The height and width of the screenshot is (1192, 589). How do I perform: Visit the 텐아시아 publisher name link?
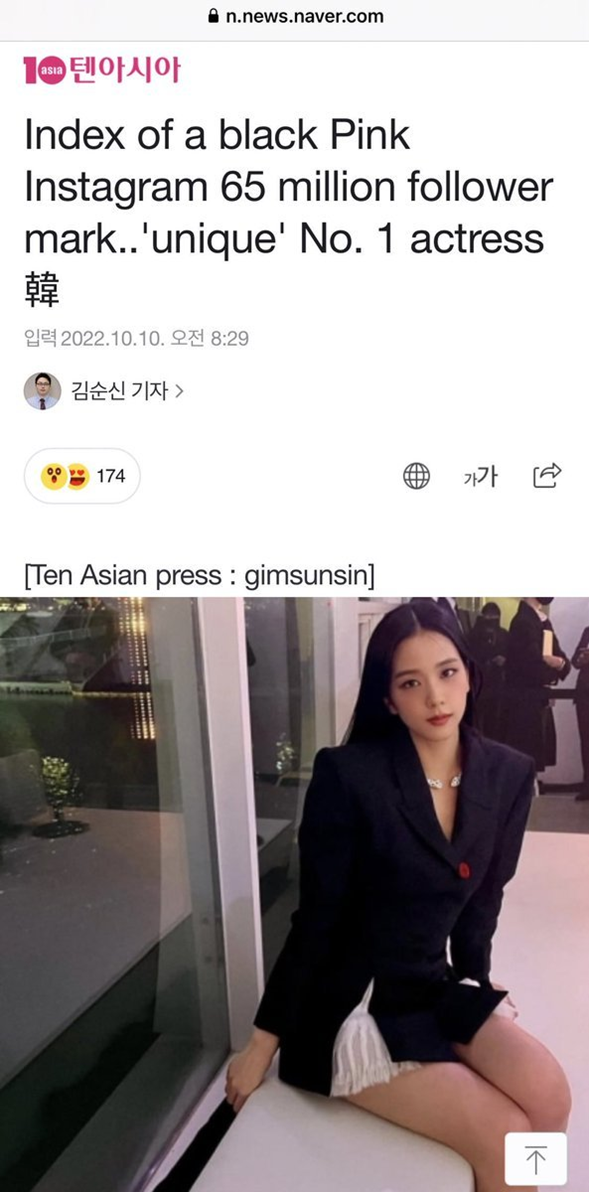(125, 70)
